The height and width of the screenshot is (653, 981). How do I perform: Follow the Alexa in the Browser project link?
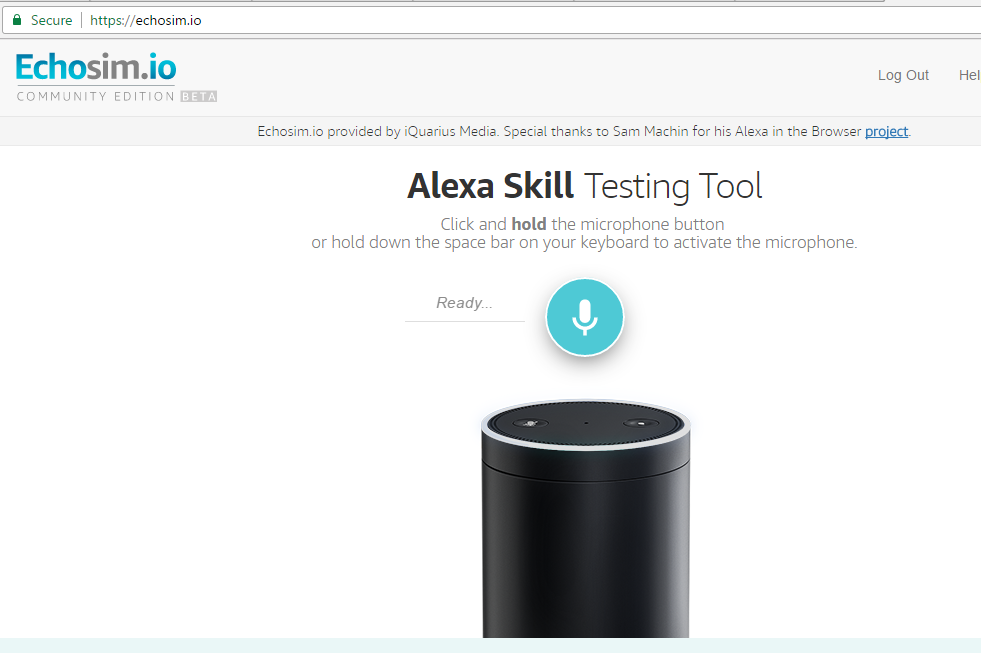click(x=886, y=131)
